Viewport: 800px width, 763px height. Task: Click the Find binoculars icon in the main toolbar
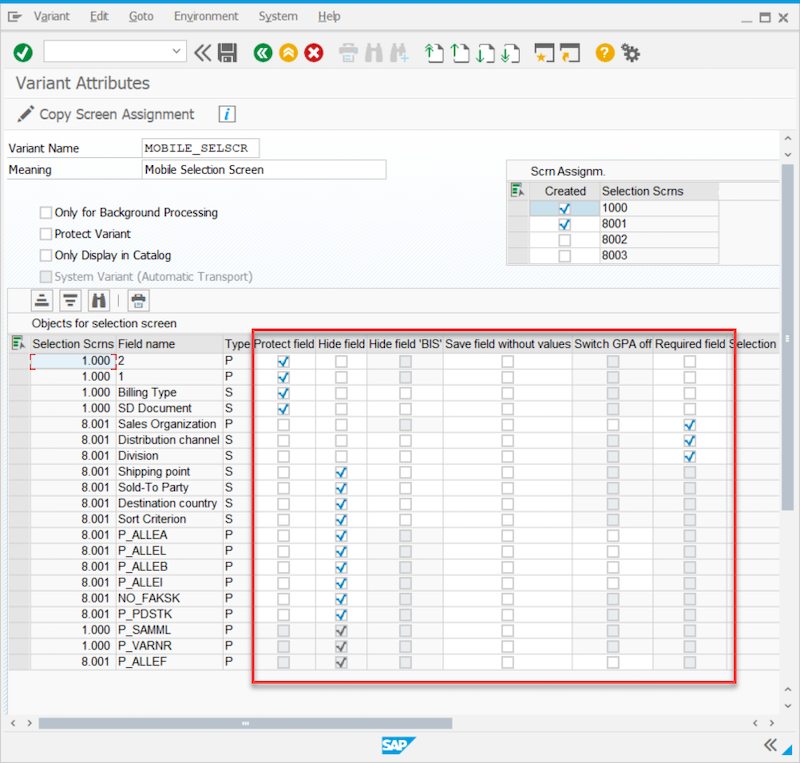374,53
